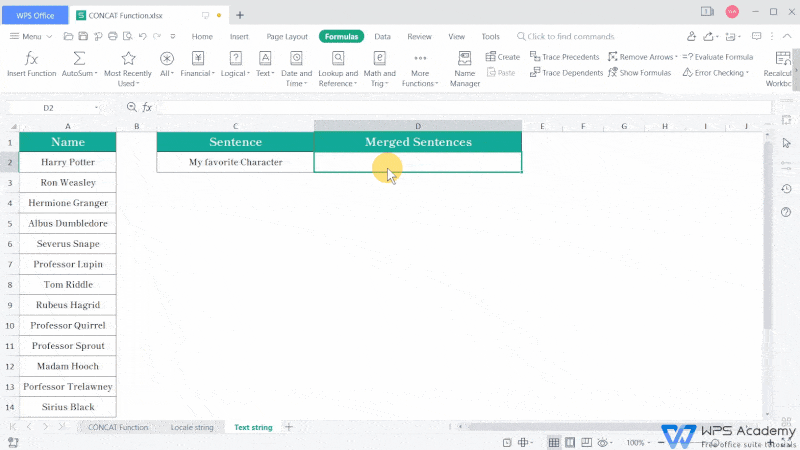Open the Insert Function dialog
800x450 pixels.
pyautogui.click(x=32, y=64)
